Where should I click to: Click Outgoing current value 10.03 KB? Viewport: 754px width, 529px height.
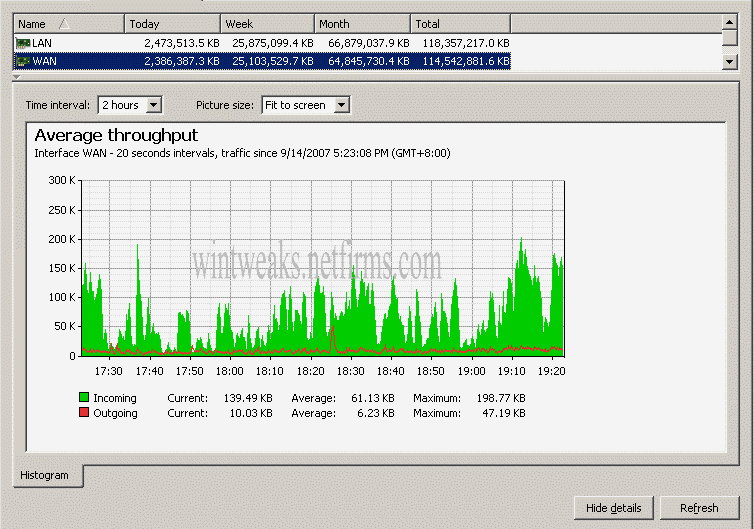(251, 413)
